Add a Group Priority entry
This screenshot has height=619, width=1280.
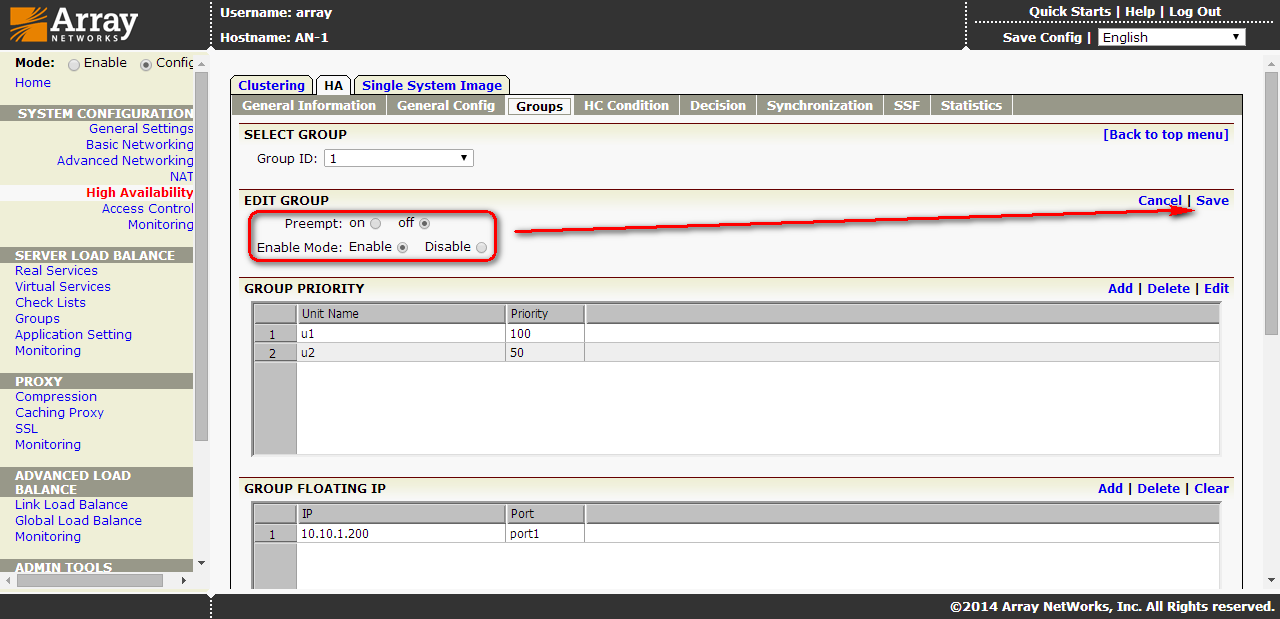(x=1120, y=288)
